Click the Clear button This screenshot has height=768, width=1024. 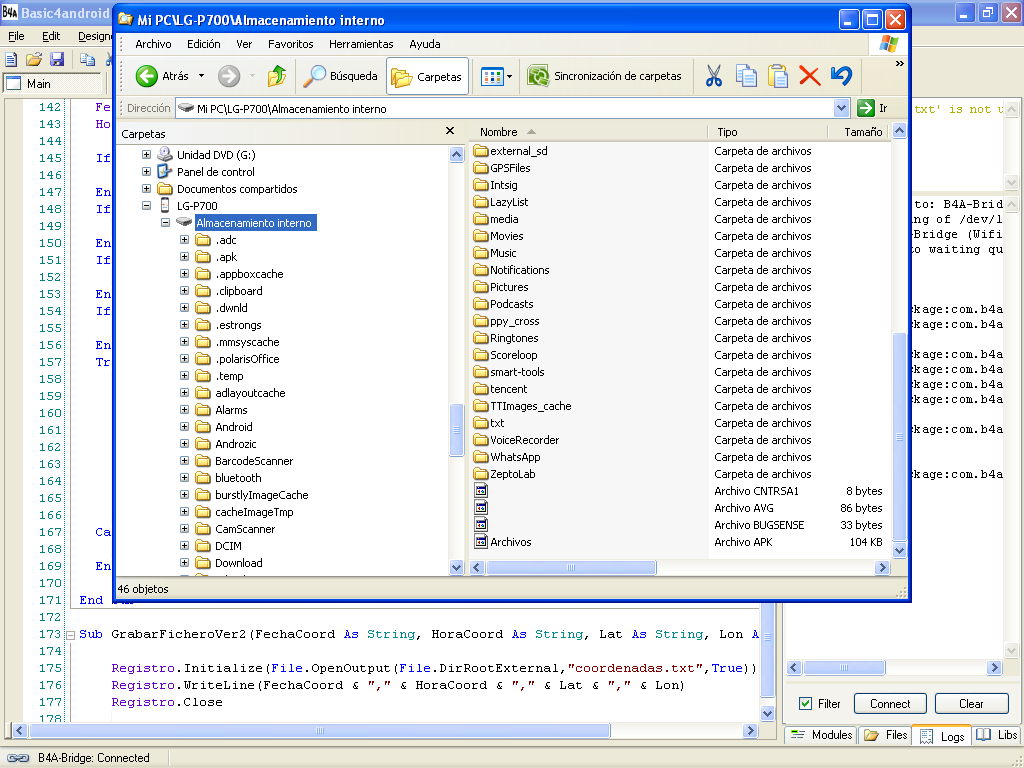click(x=971, y=704)
